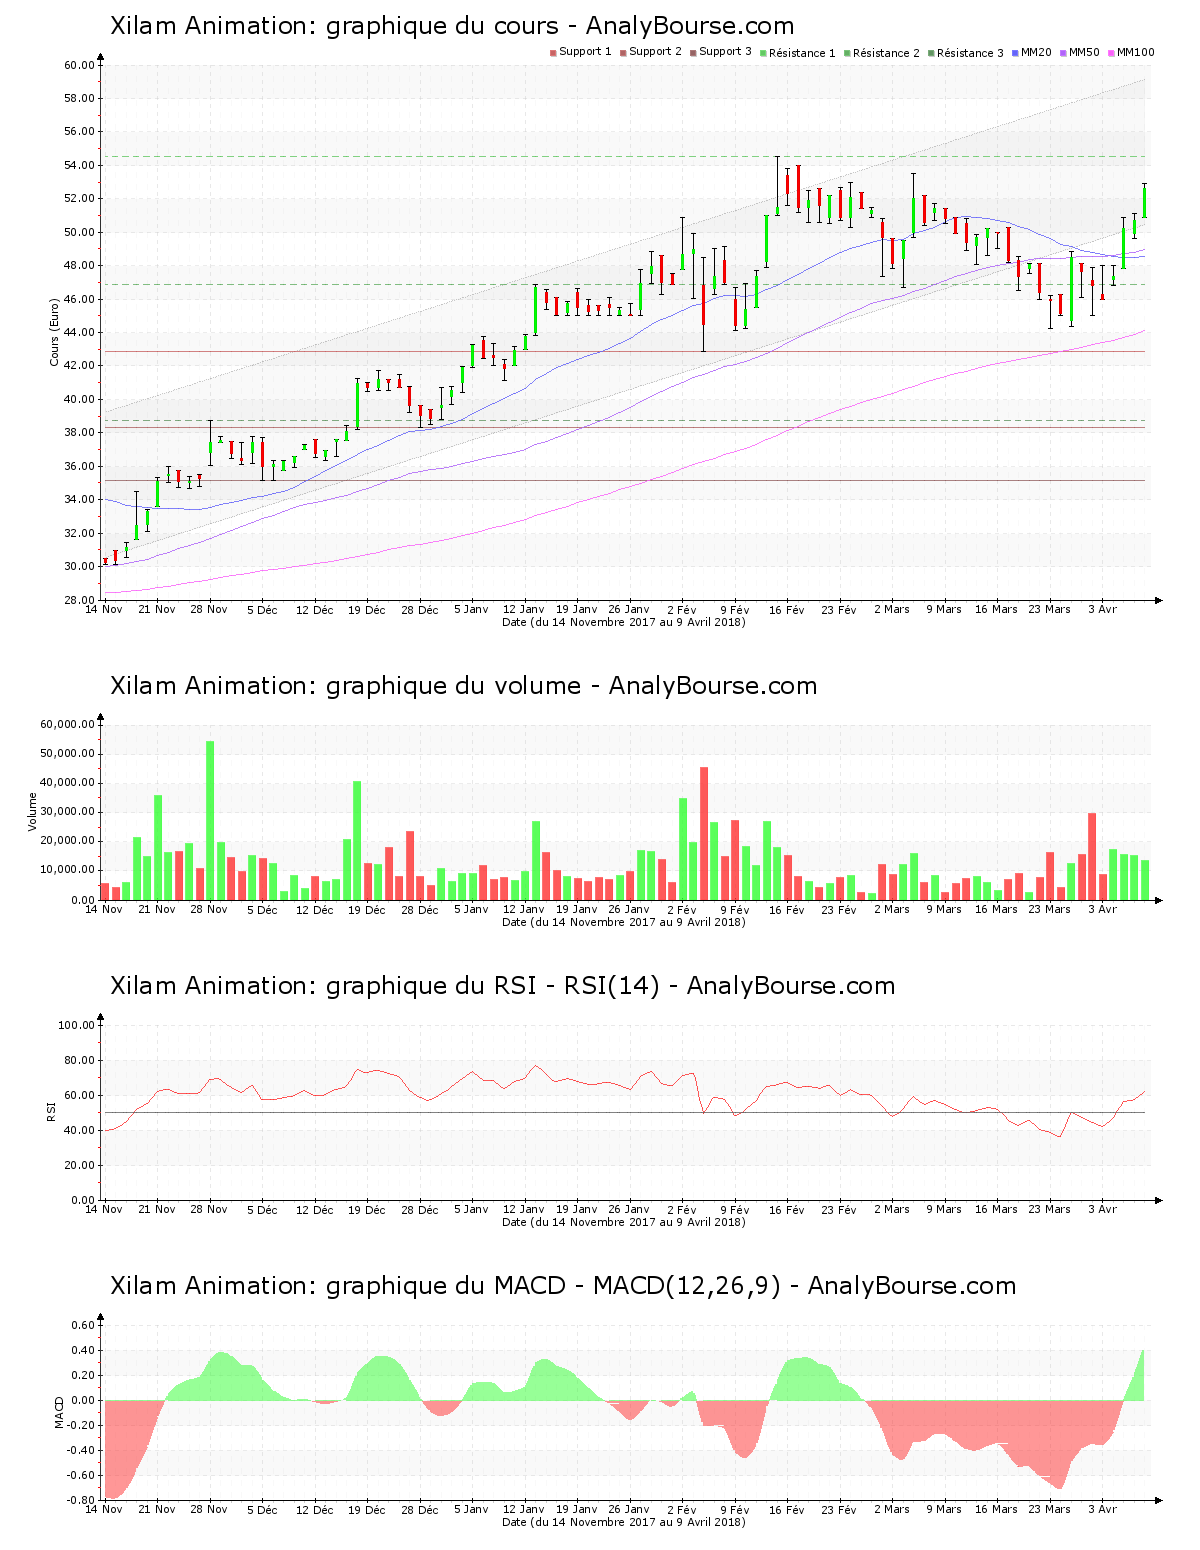Click the 'graphique du RSI - RSI(14)' title
The height and width of the screenshot is (1550, 1200).
pyautogui.click(x=502, y=986)
